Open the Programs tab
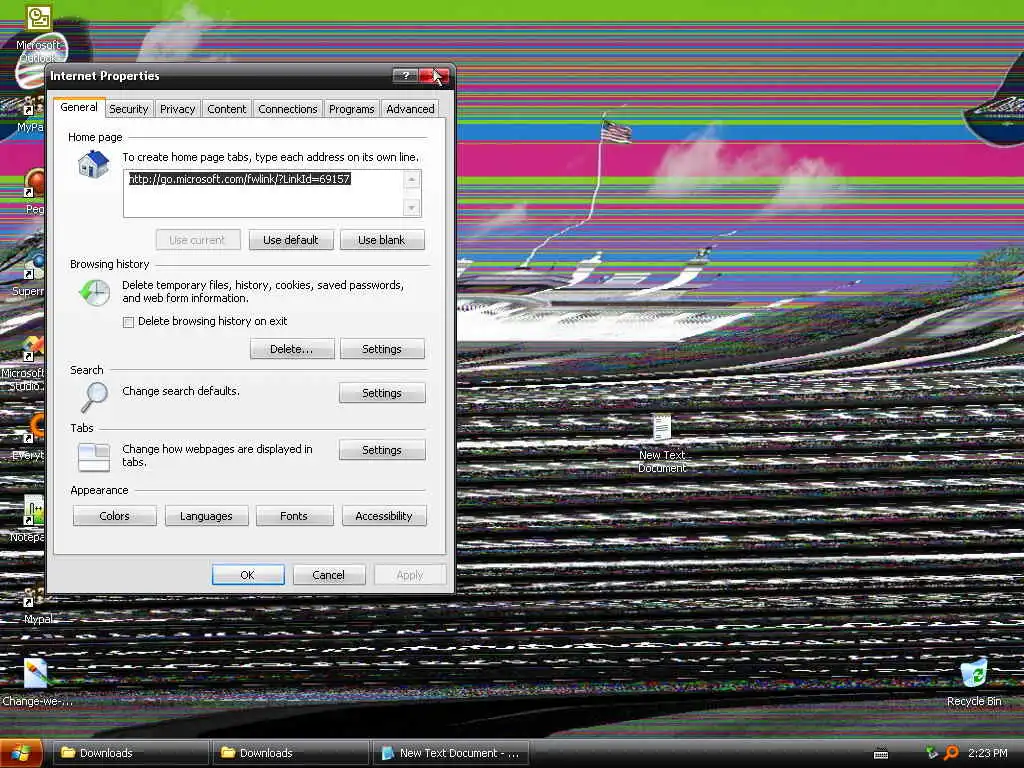The width and height of the screenshot is (1024, 768). tap(351, 109)
